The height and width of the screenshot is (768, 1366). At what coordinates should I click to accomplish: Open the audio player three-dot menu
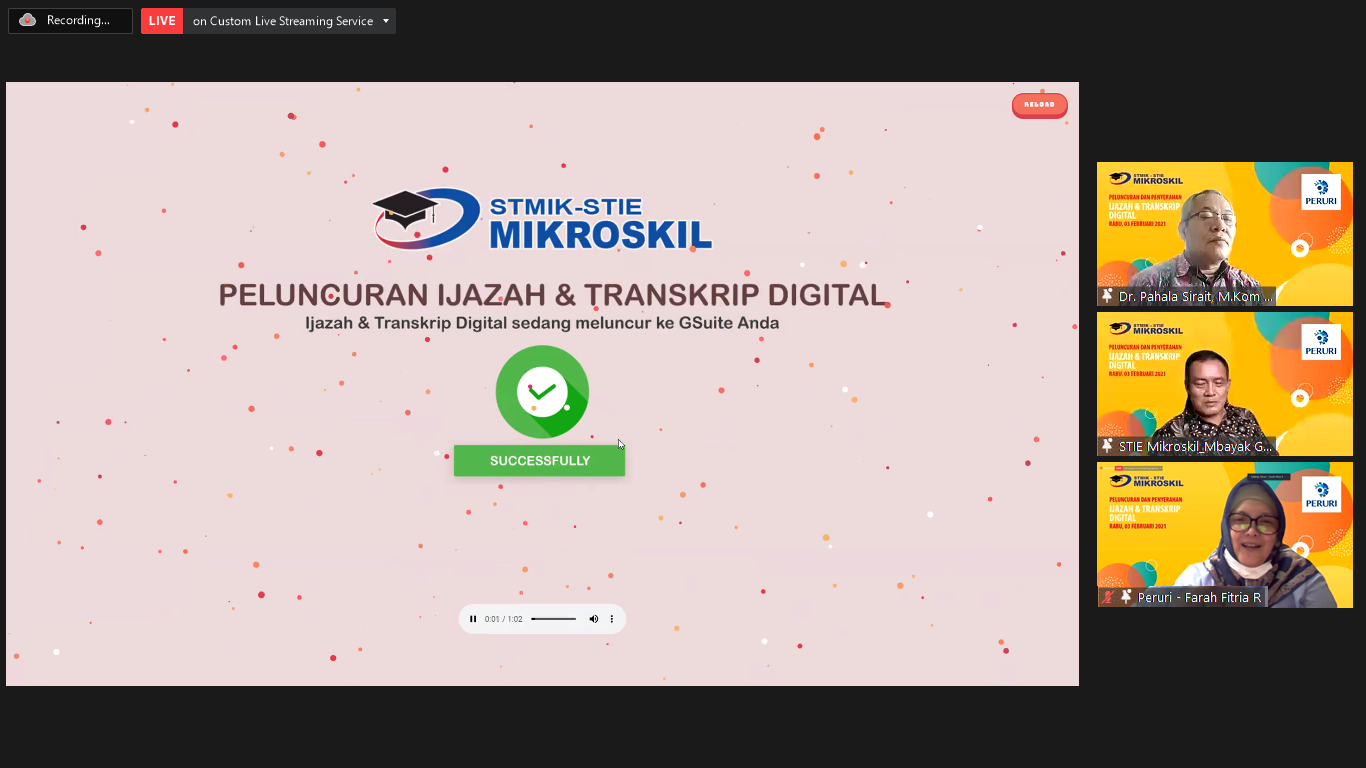click(x=612, y=619)
